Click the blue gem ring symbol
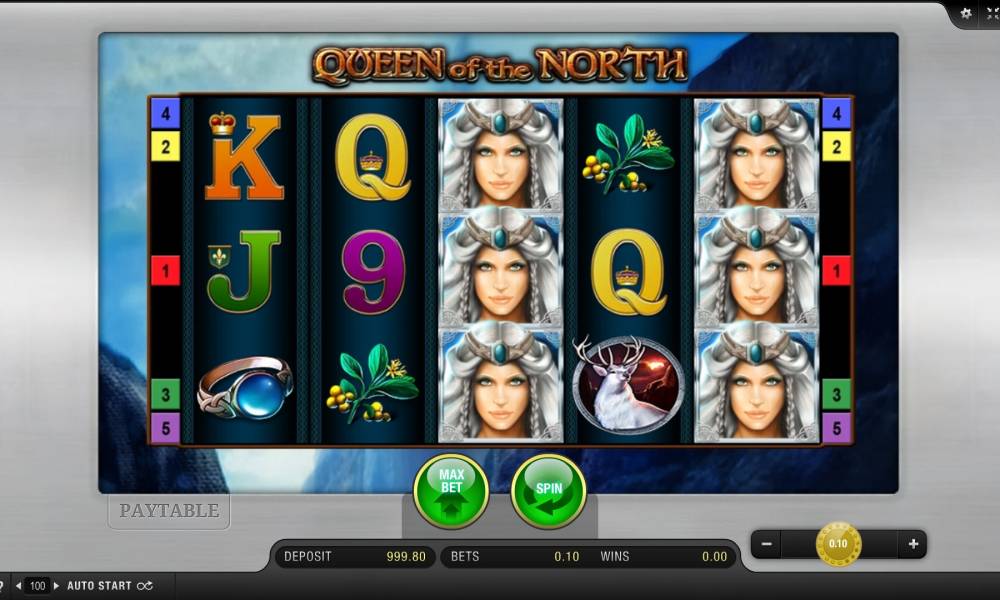 tap(246, 386)
